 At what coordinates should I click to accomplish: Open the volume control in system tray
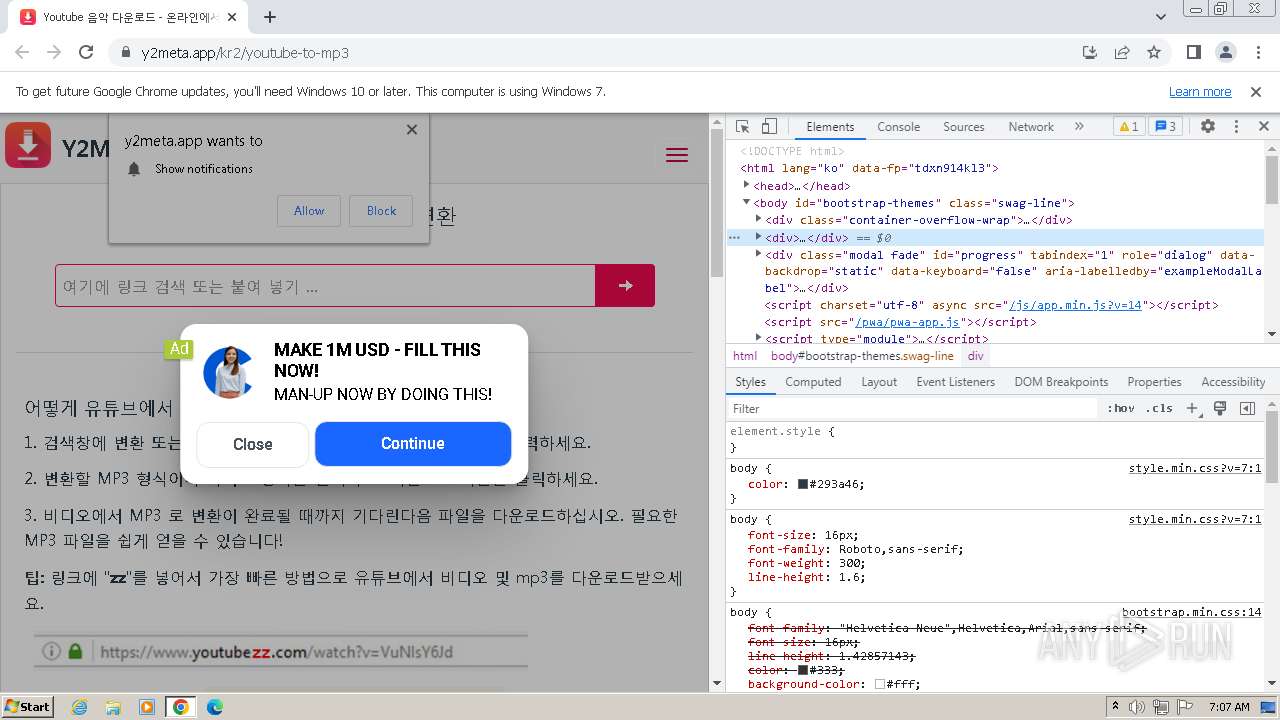click(x=1137, y=707)
